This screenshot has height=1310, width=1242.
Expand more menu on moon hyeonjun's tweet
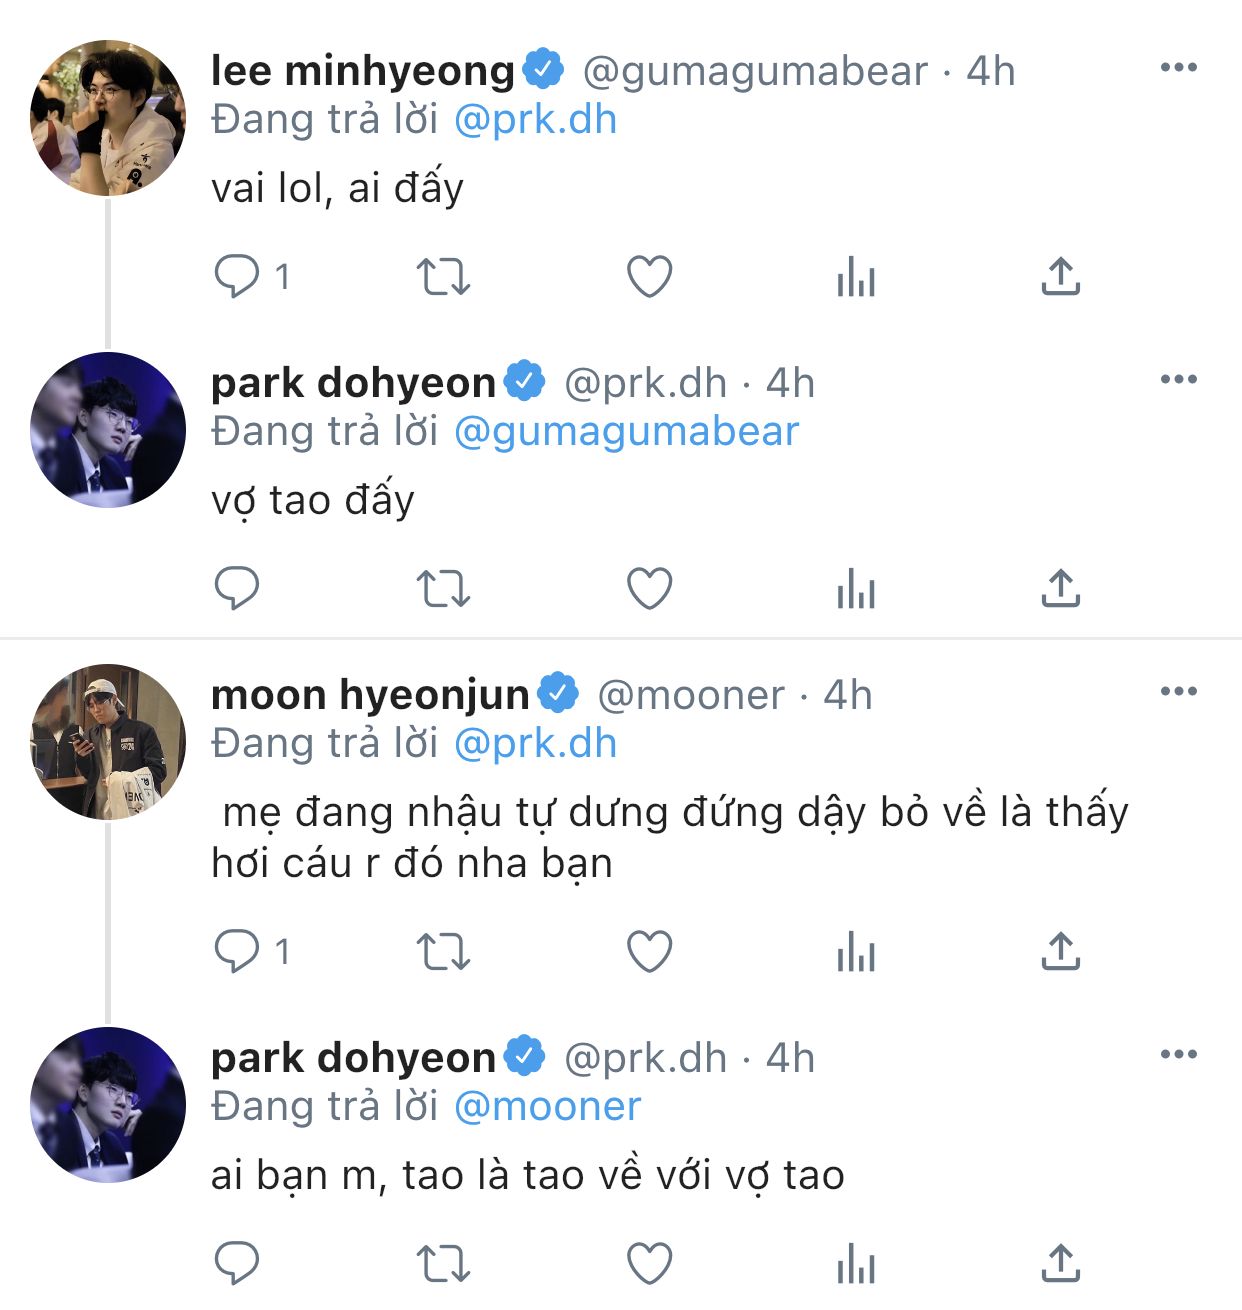1178,692
